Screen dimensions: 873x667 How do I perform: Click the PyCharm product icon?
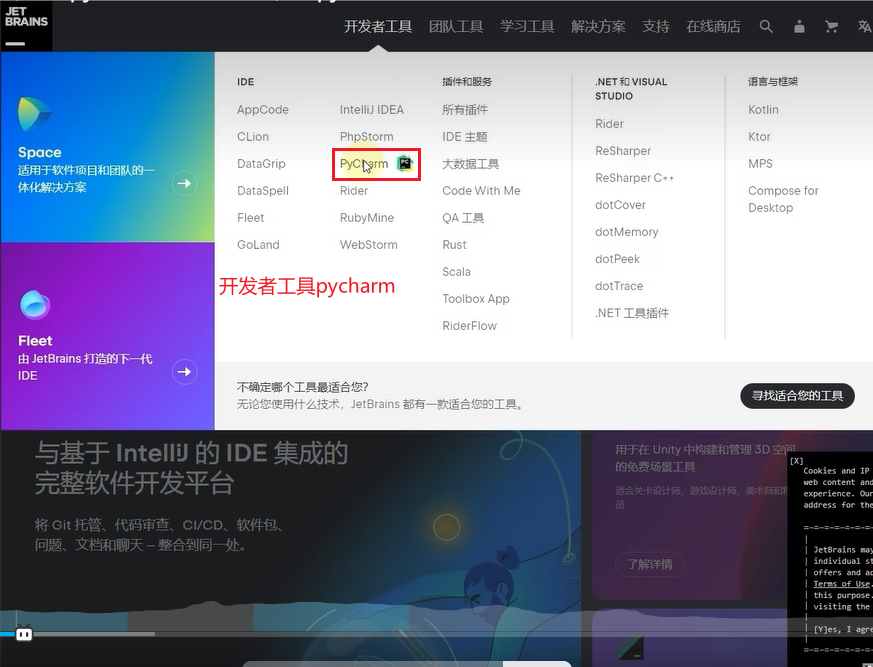[405, 164]
